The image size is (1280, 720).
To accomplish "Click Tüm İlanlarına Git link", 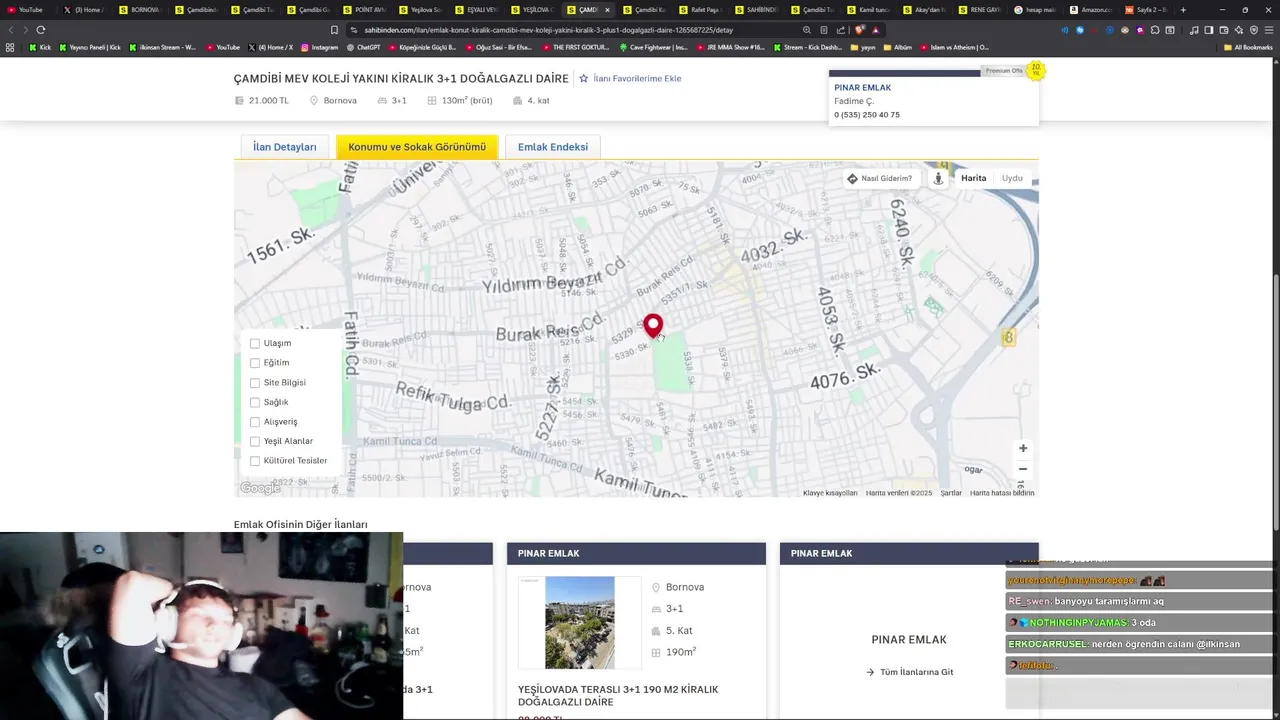I will point(909,672).
